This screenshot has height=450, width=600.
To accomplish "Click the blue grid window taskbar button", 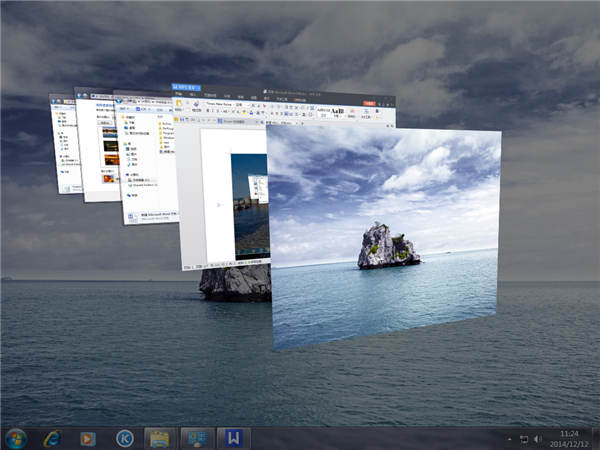I will pyautogui.click(x=197, y=439).
